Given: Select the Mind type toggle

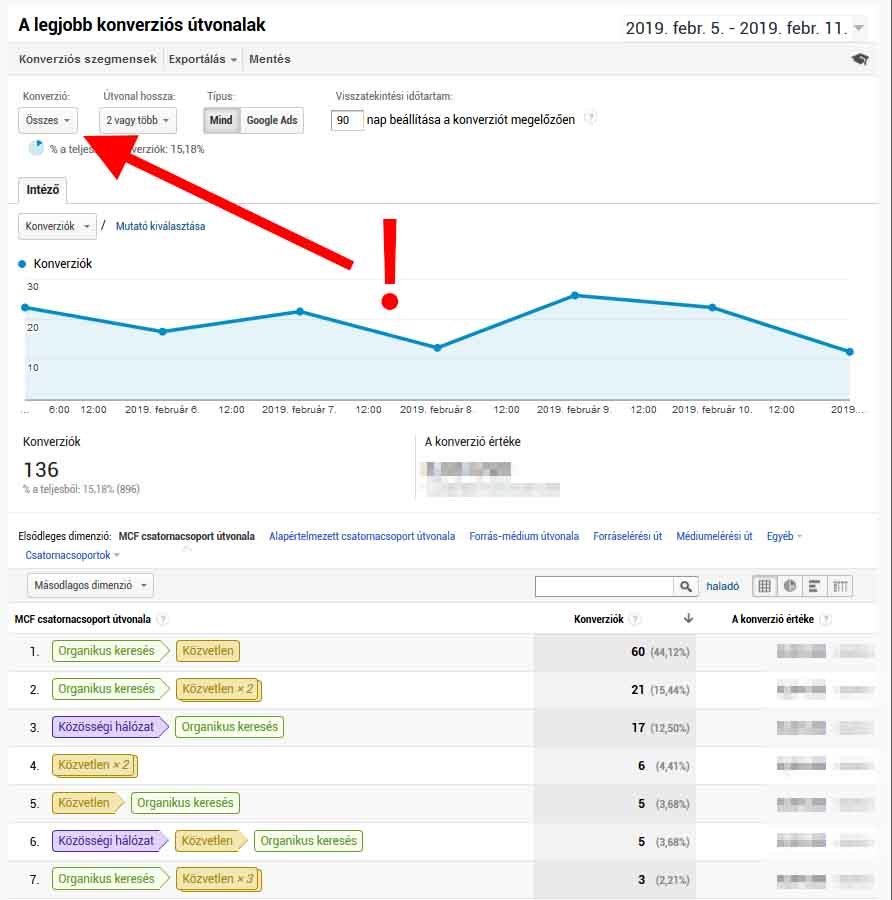Looking at the screenshot, I should 221,121.
